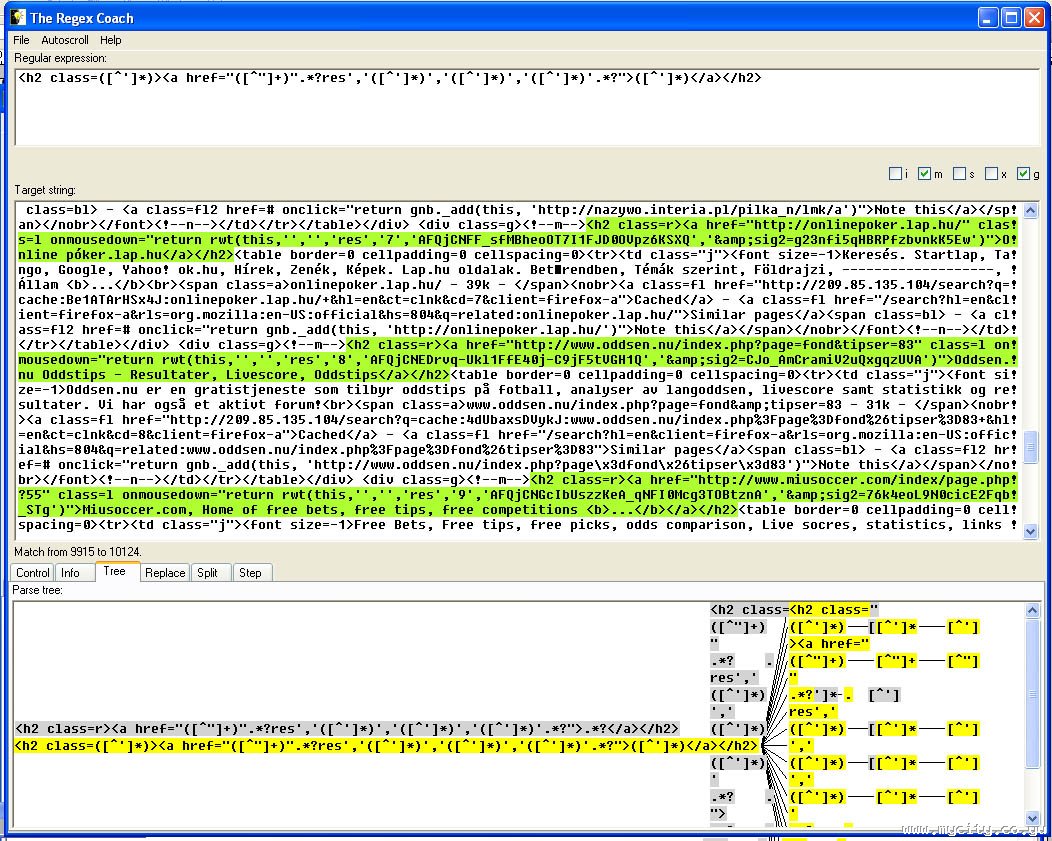
Task: Open the Replace tab
Action: click(x=164, y=573)
